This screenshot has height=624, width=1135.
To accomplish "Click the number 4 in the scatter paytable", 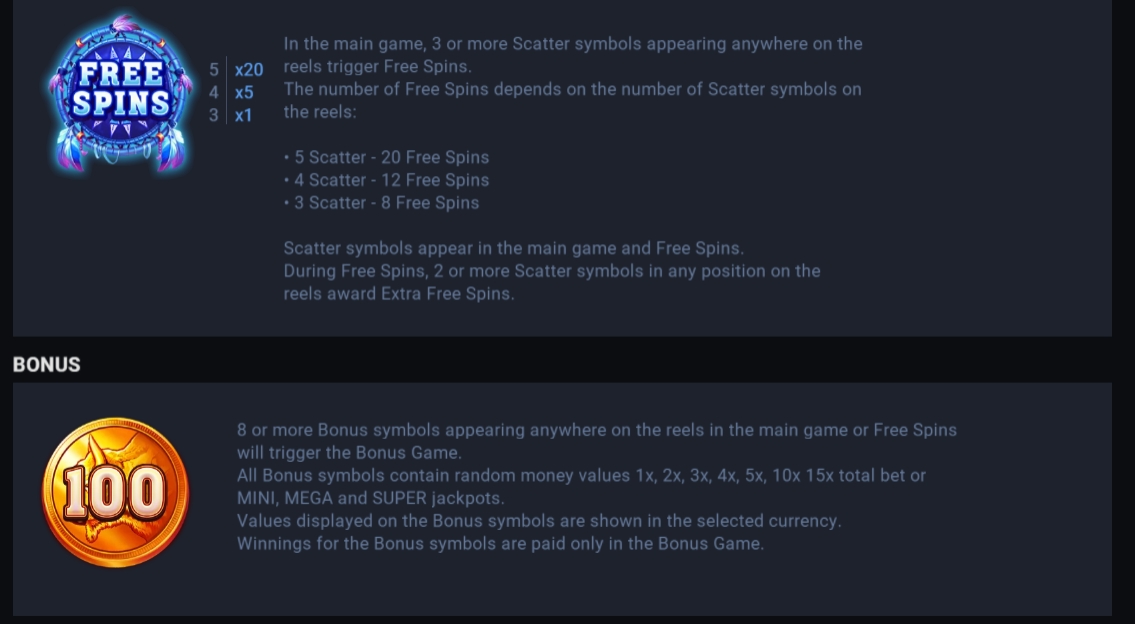I will tap(214, 93).
